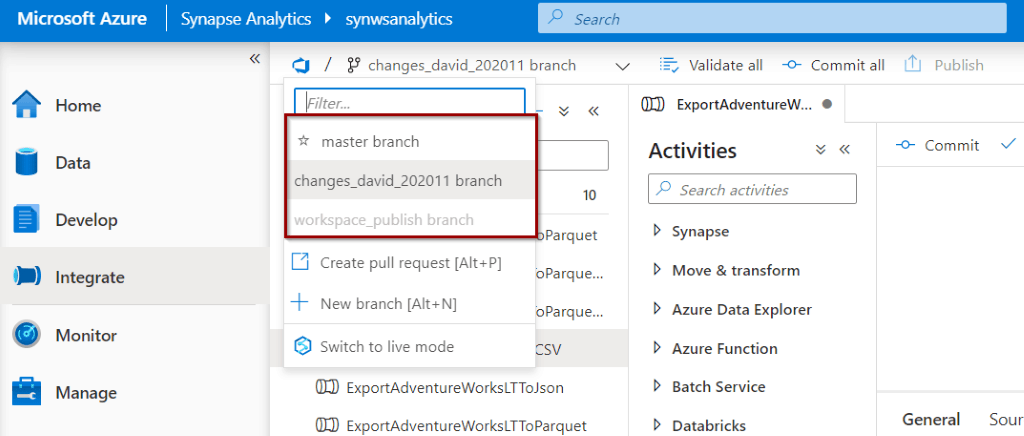This screenshot has width=1024, height=436.
Task: Collapse the Activities pane with double chevron
Action: pos(844,150)
